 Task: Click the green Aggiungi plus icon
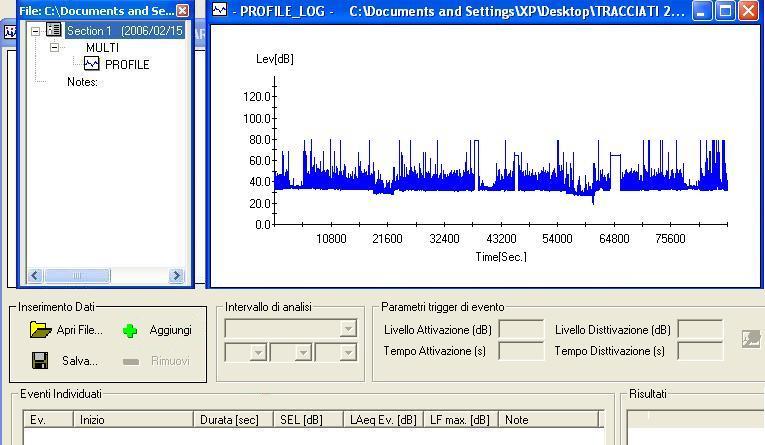130,331
